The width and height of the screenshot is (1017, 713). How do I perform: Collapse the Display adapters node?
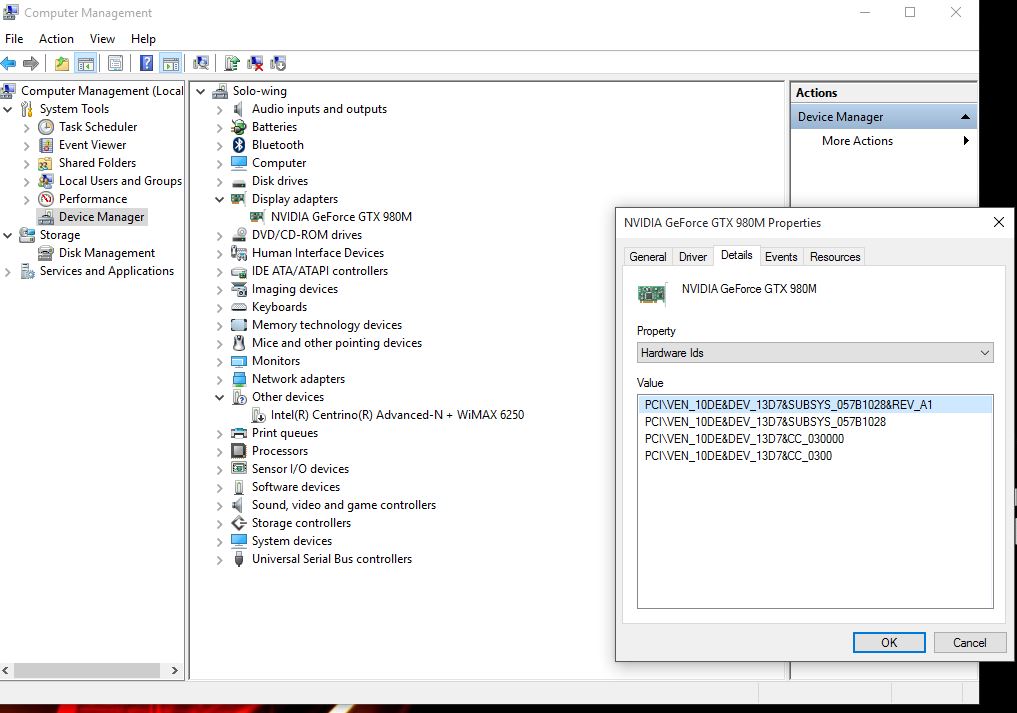[219, 199]
